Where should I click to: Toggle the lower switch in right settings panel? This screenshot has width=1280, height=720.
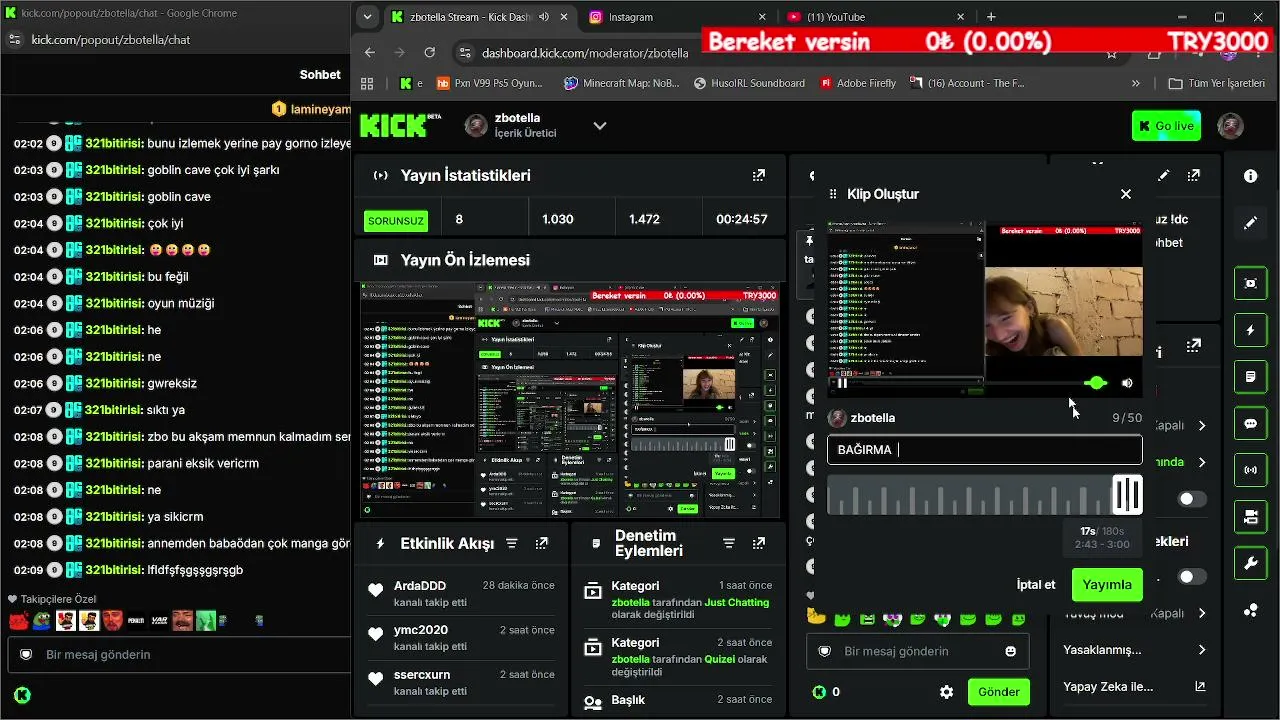point(1192,577)
